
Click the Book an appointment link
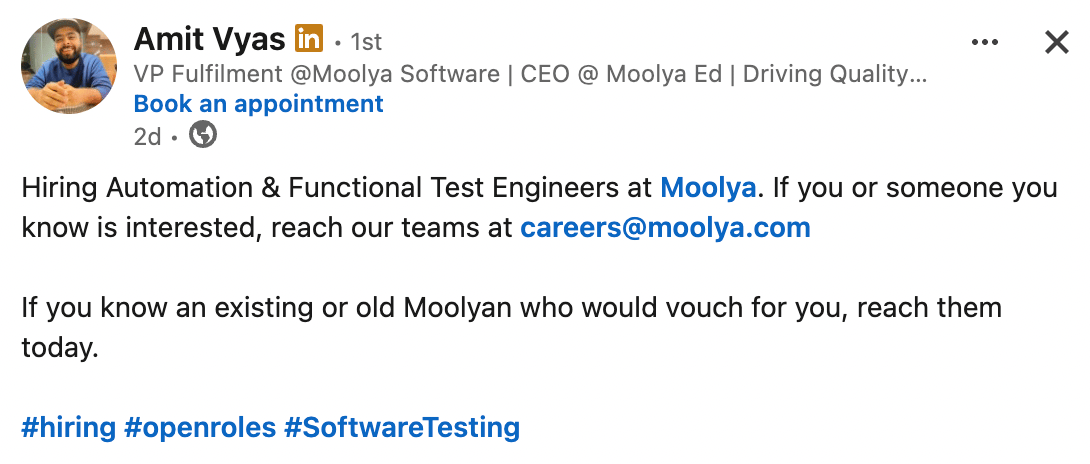[x=258, y=104]
